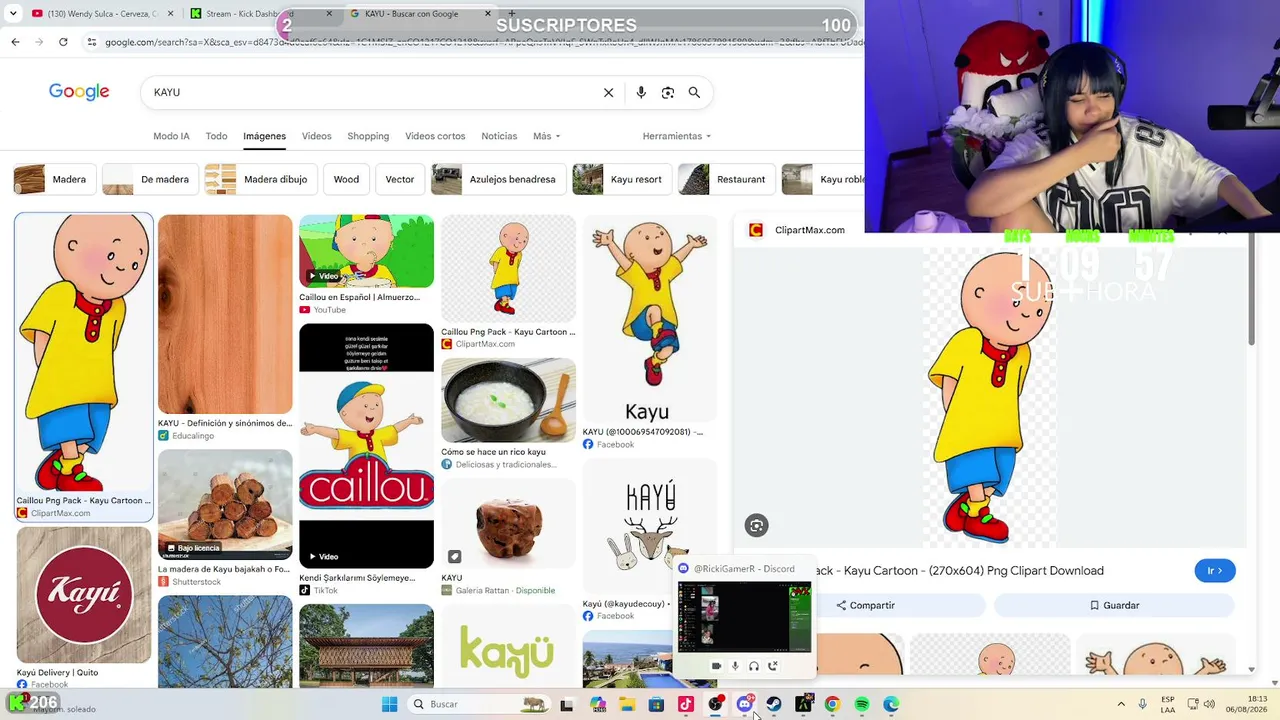
Task: Share the image with Compartir button
Action: point(866,605)
